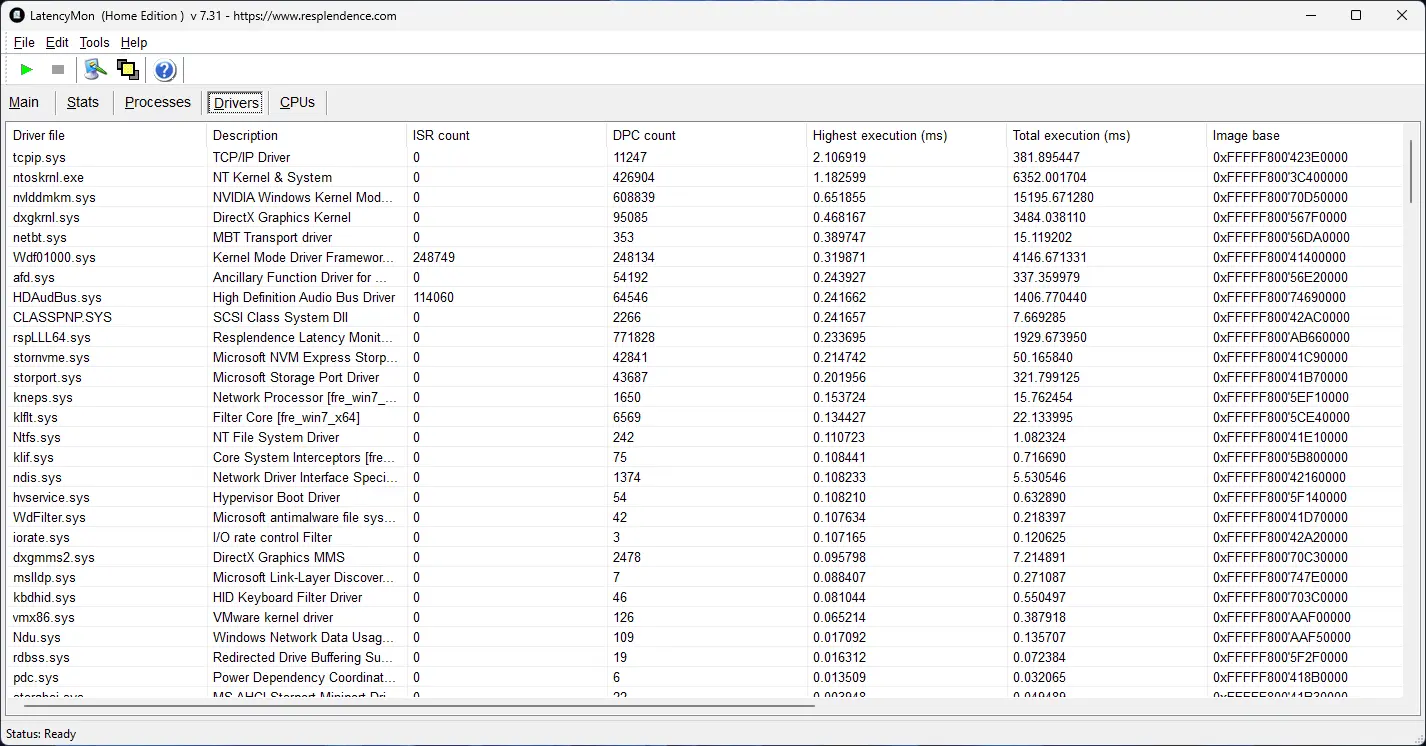Open the options icon in the toolbar
This screenshot has height=746, width=1426.
(95, 70)
